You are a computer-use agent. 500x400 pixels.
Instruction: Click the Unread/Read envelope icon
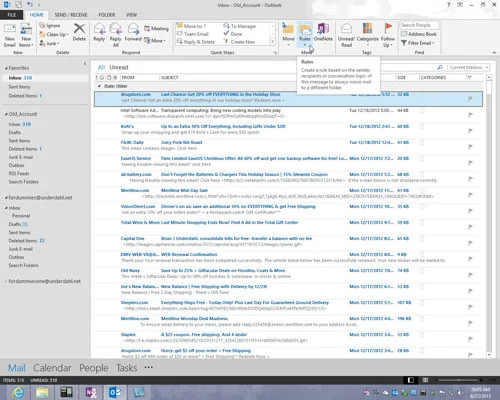[x=346, y=29]
